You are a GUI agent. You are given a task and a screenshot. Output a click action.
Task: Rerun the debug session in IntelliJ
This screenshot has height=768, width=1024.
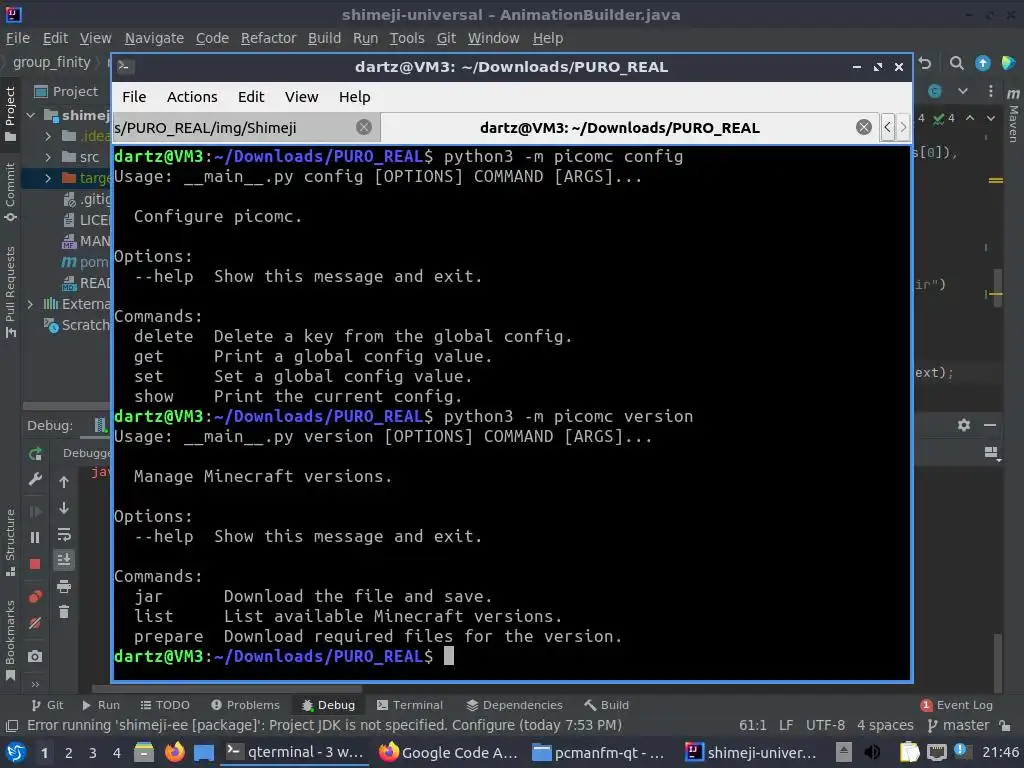click(x=35, y=453)
